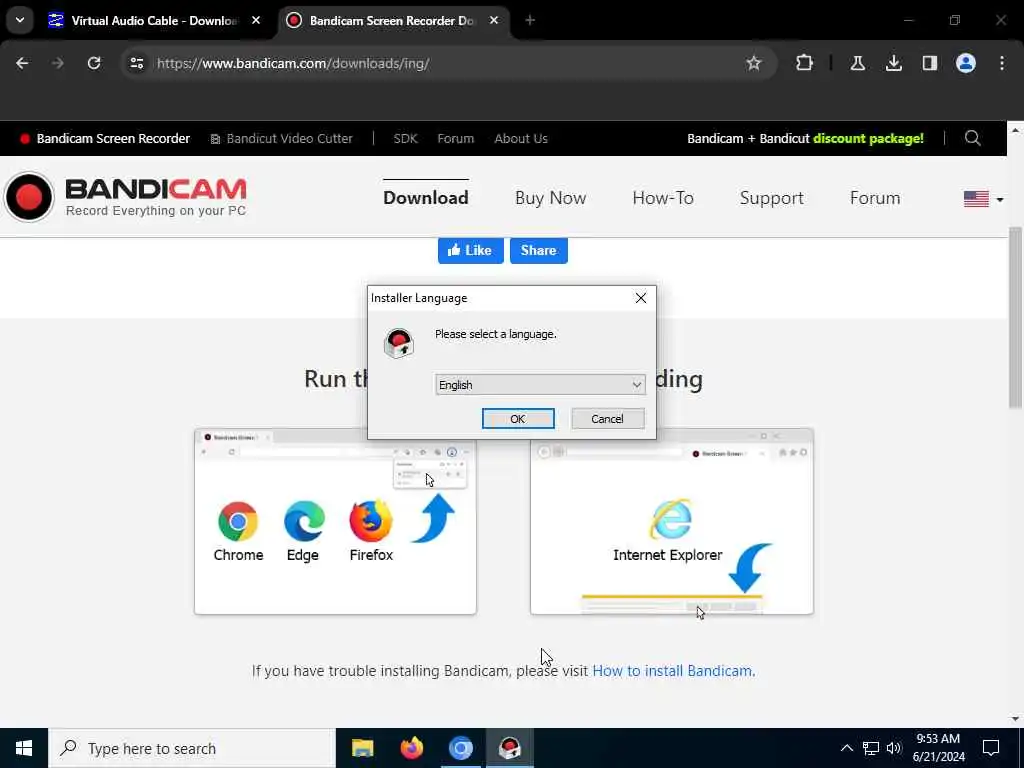Switch to Chrome in the taskbar
This screenshot has height=768, width=1024.
[460, 748]
